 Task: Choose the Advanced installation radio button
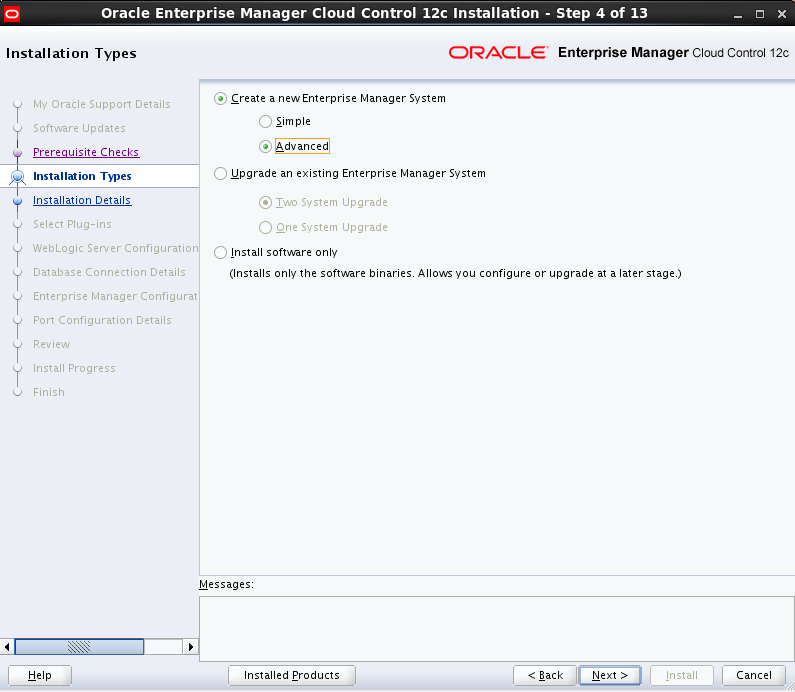[265, 147]
